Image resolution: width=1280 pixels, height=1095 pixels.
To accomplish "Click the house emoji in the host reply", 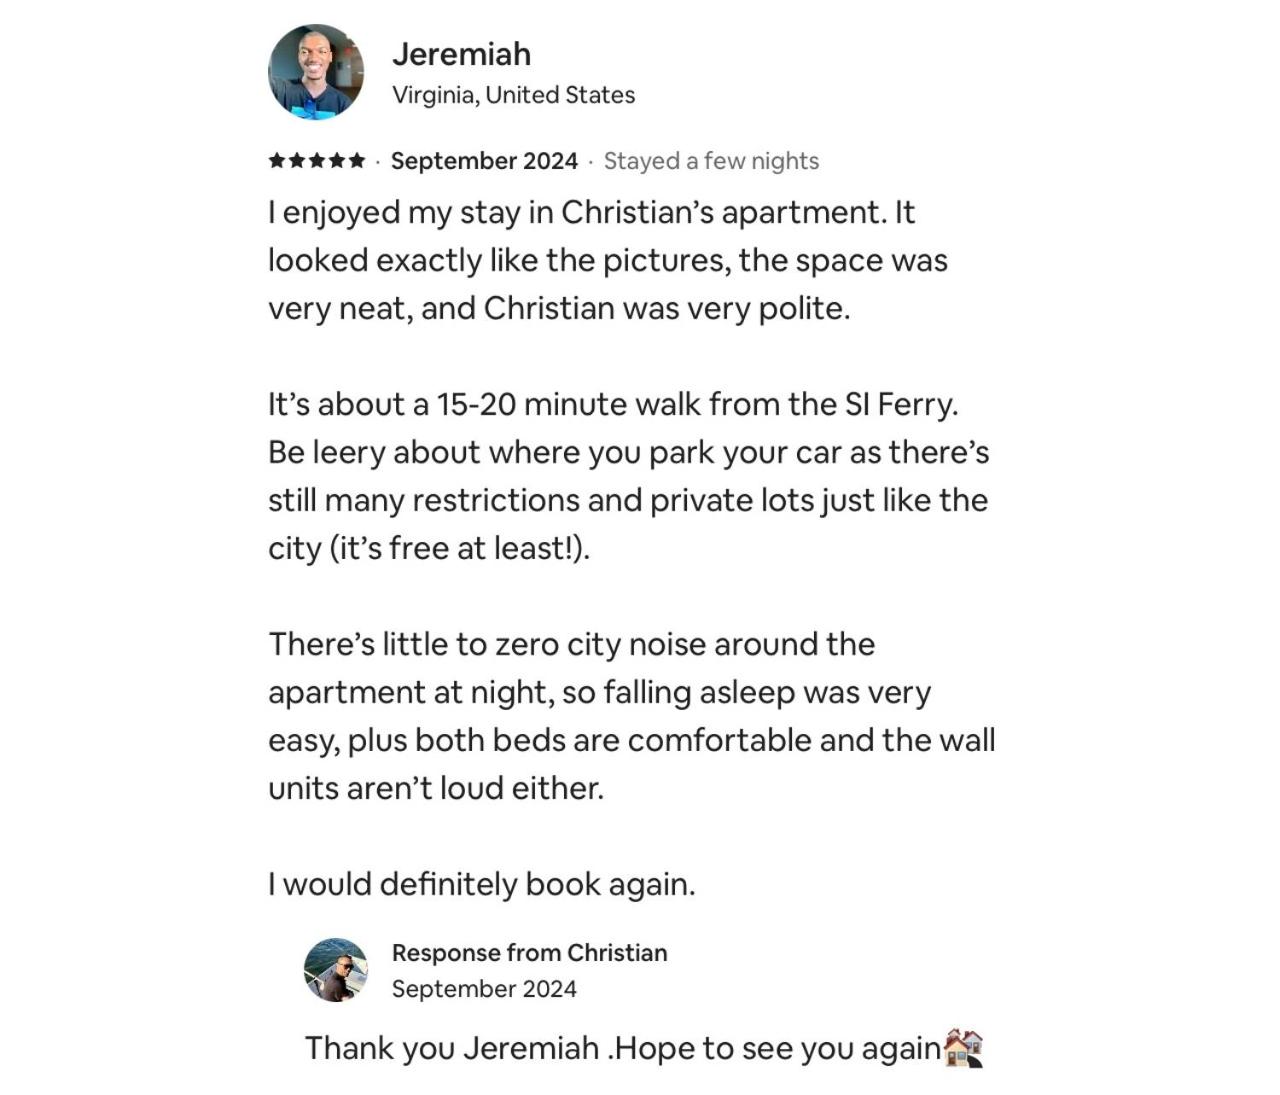I will (964, 1047).
